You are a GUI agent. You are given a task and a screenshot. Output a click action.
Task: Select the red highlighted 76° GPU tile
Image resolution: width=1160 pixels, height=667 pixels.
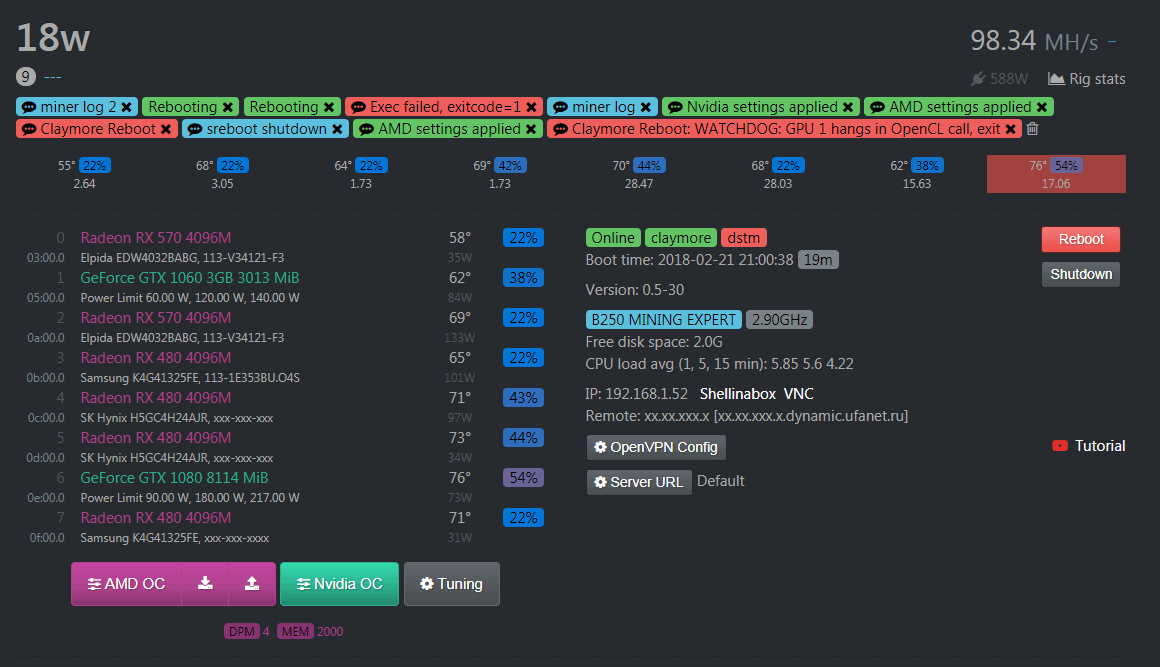click(1056, 174)
